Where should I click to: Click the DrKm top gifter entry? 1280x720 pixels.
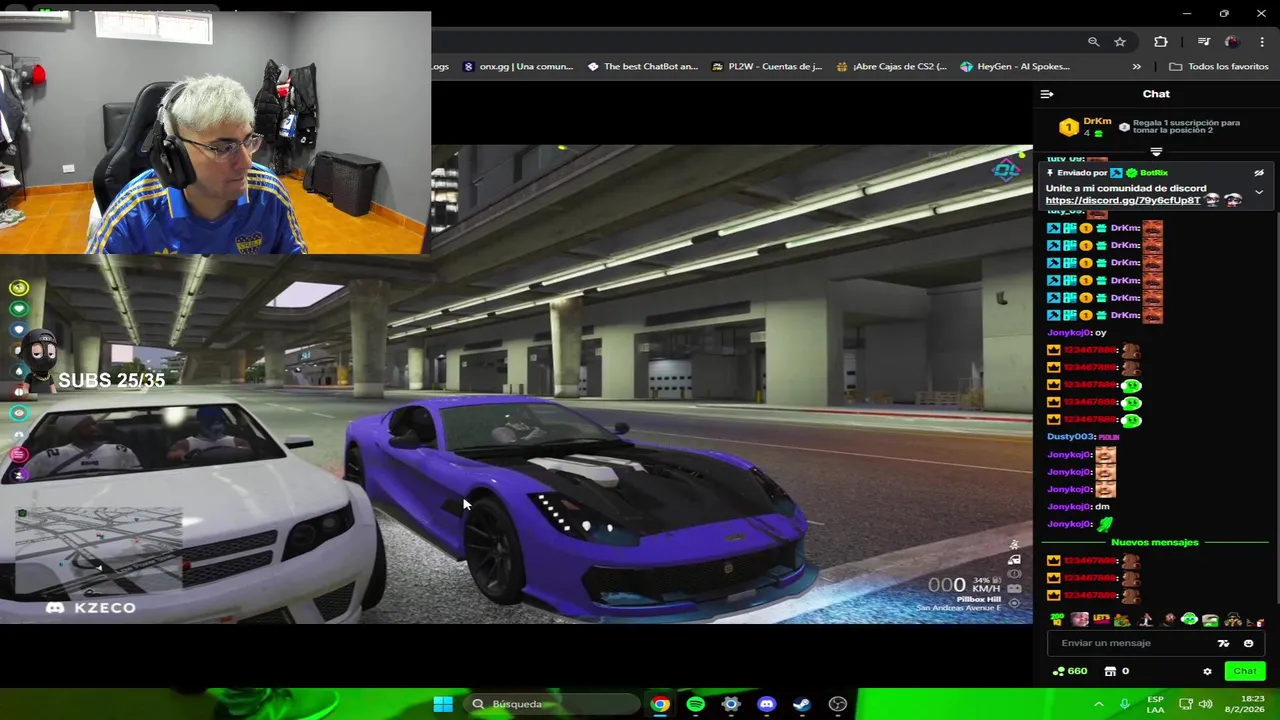(x=1087, y=127)
